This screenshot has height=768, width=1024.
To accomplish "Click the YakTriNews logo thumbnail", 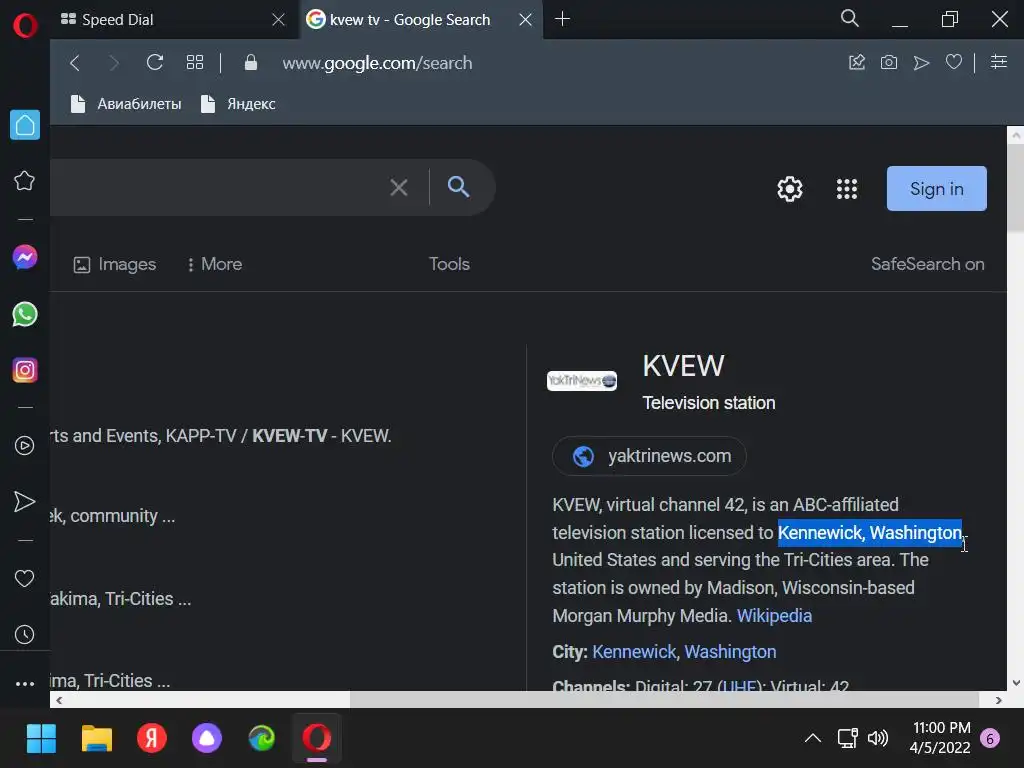I will coord(581,381).
